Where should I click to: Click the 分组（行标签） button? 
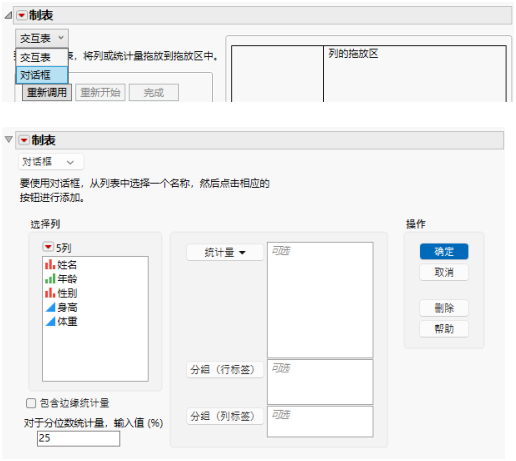coord(225,370)
